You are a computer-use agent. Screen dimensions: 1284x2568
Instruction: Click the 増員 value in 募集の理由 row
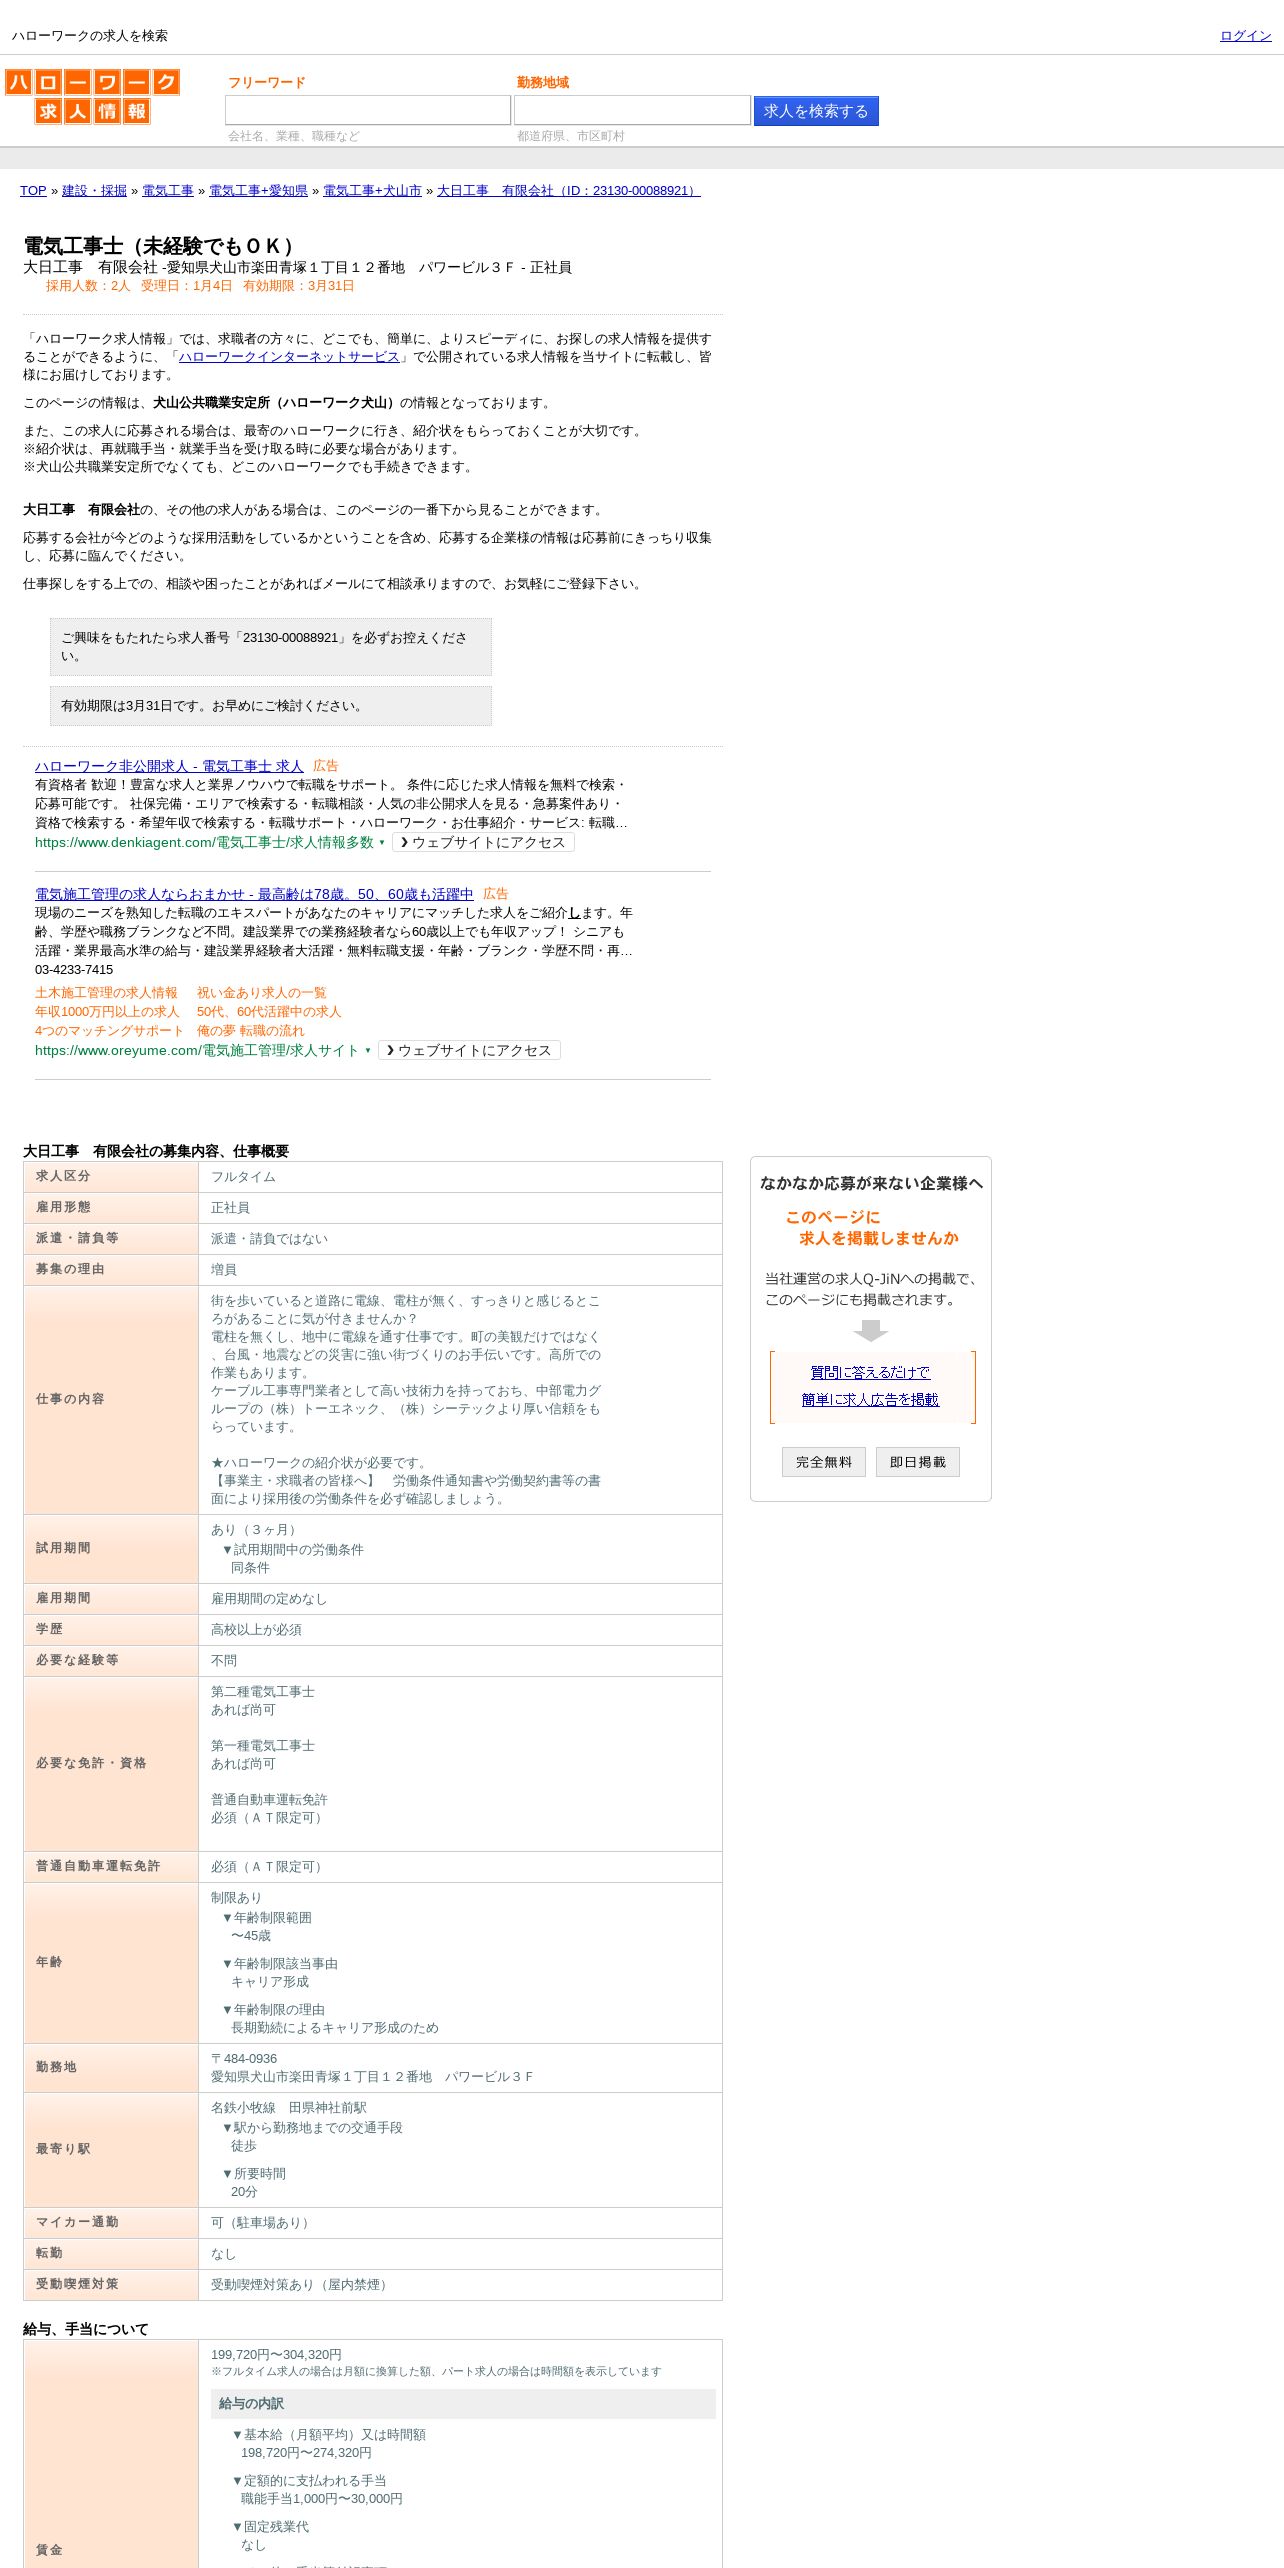tap(224, 1271)
